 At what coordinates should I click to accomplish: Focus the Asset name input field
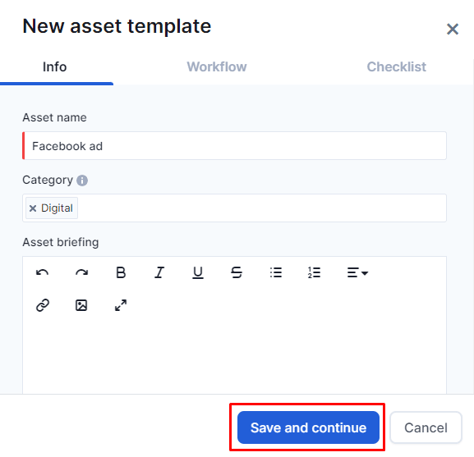(x=234, y=146)
